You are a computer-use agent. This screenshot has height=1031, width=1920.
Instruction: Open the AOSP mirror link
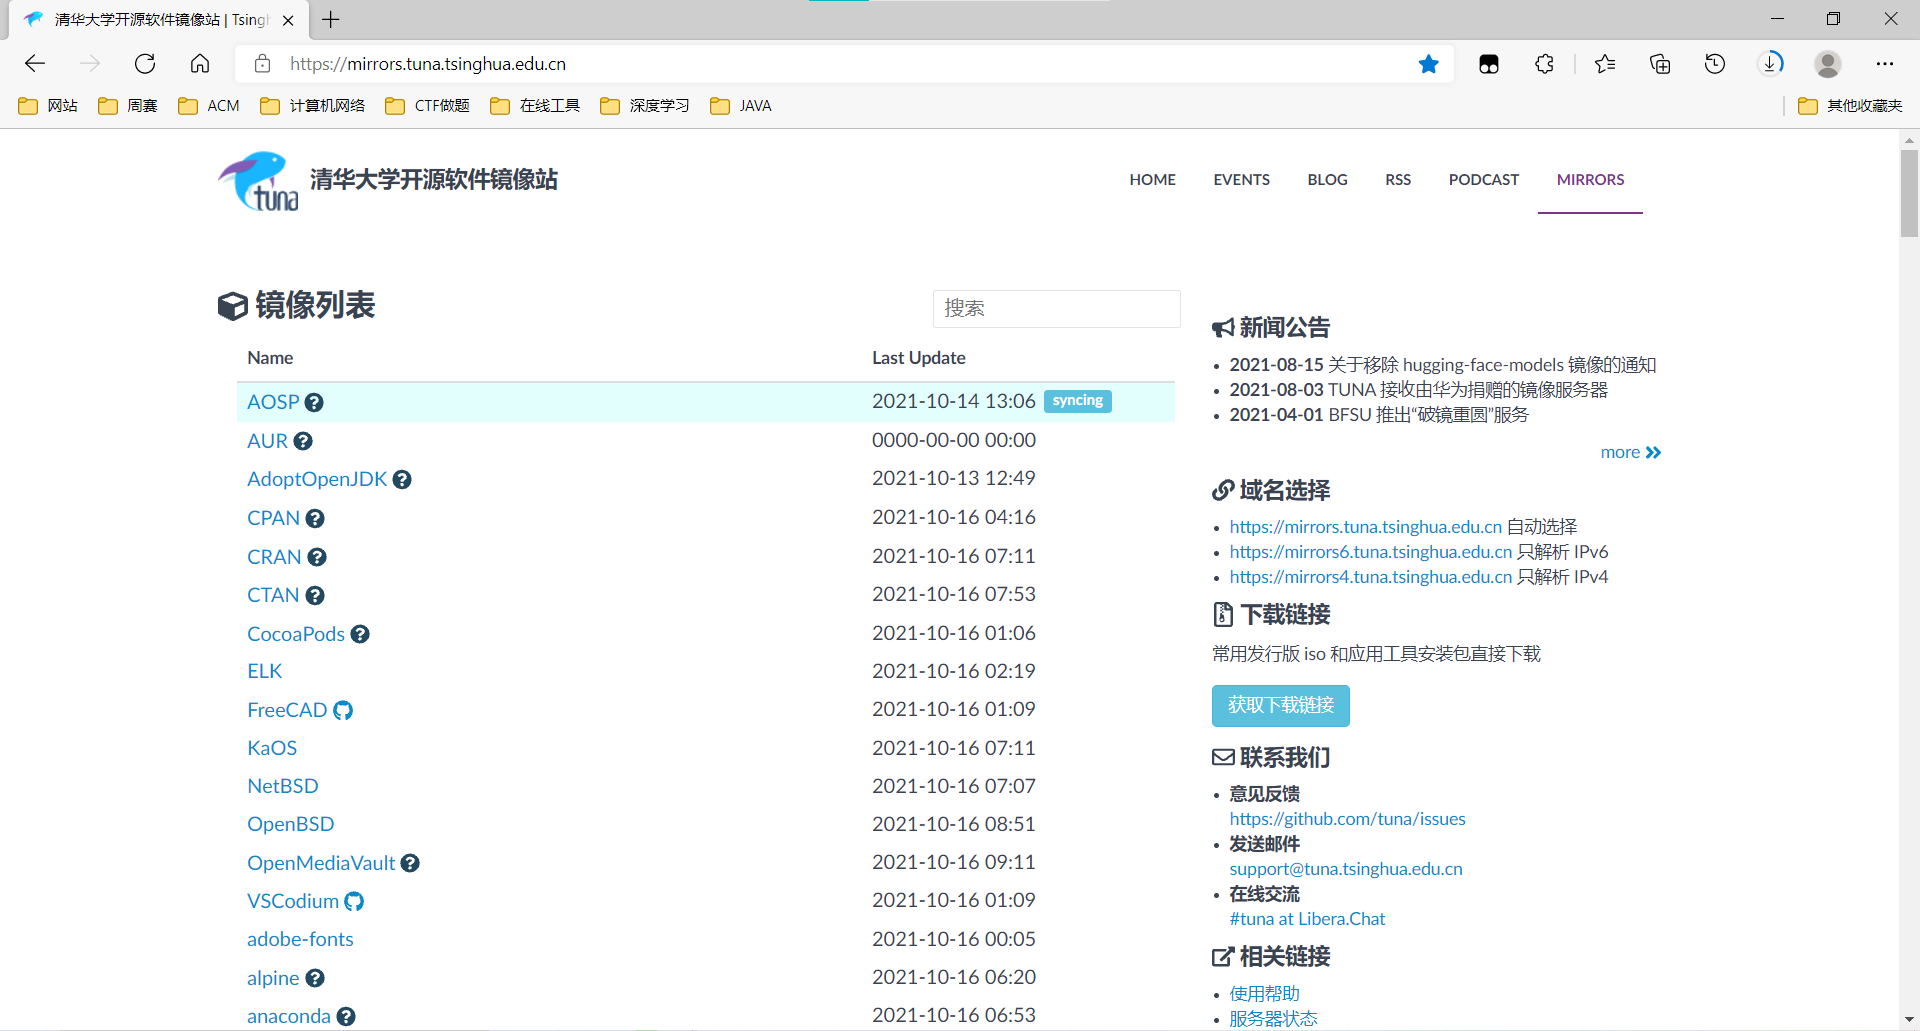(x=273, y=402)
